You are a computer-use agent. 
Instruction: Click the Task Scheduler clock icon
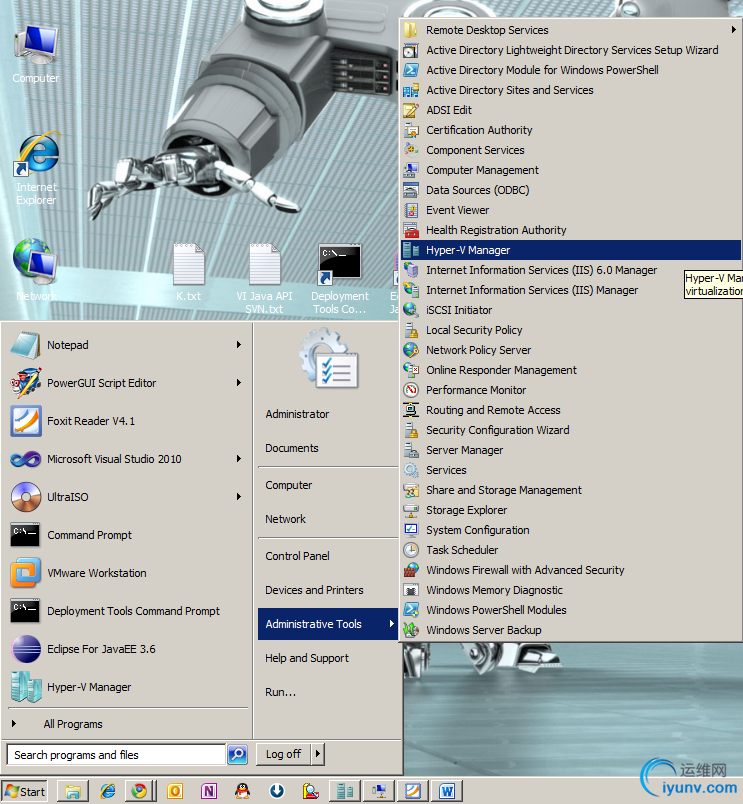pyautogui.click(x=411, y=550)
